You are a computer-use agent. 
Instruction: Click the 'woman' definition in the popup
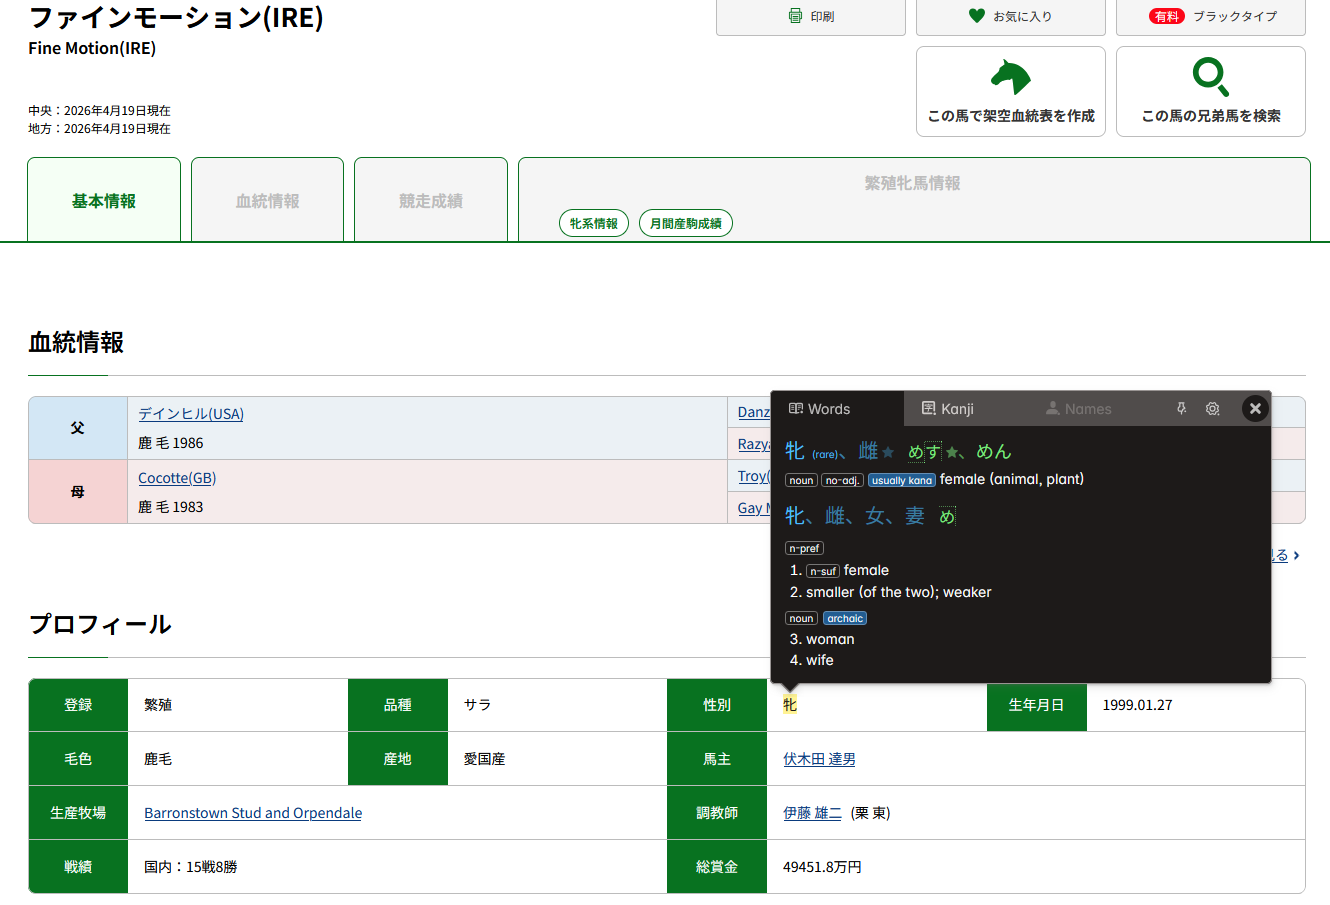(830, 639)
